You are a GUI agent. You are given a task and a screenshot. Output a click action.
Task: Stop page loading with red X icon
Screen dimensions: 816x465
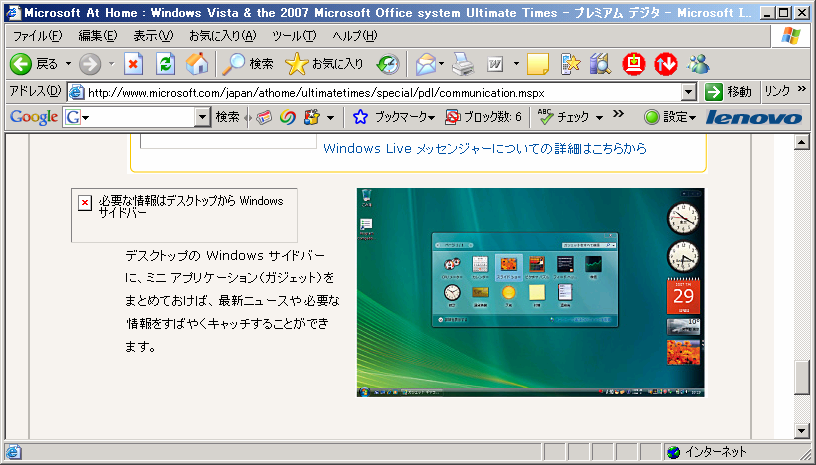[x=133, y=64]
